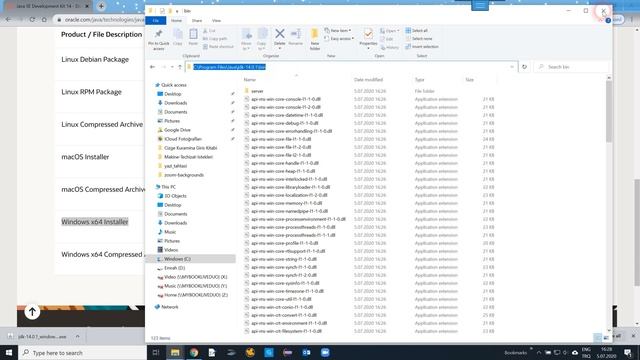Switch to the Home ribbon tab
Image resolution: width=640 pixels, height=360 pixels.
(176, 20)
